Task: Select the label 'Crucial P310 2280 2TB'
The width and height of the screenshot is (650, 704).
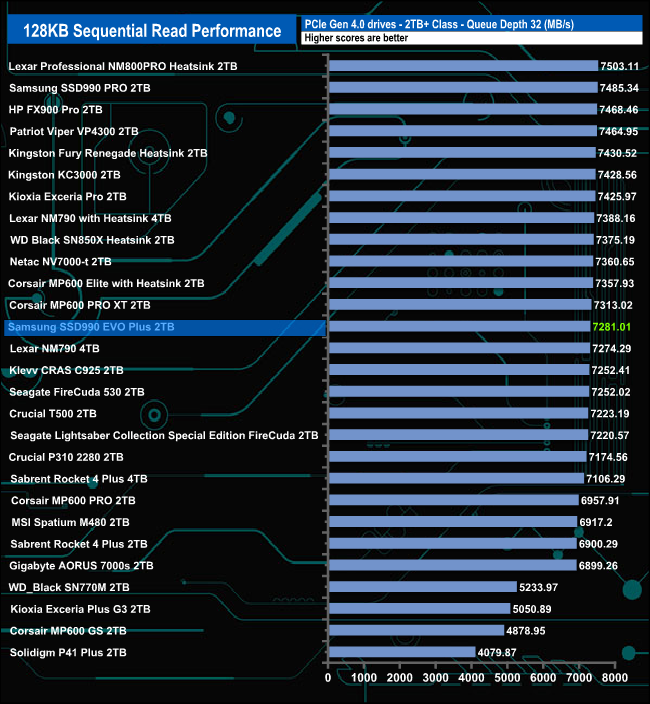Action: 66,457
